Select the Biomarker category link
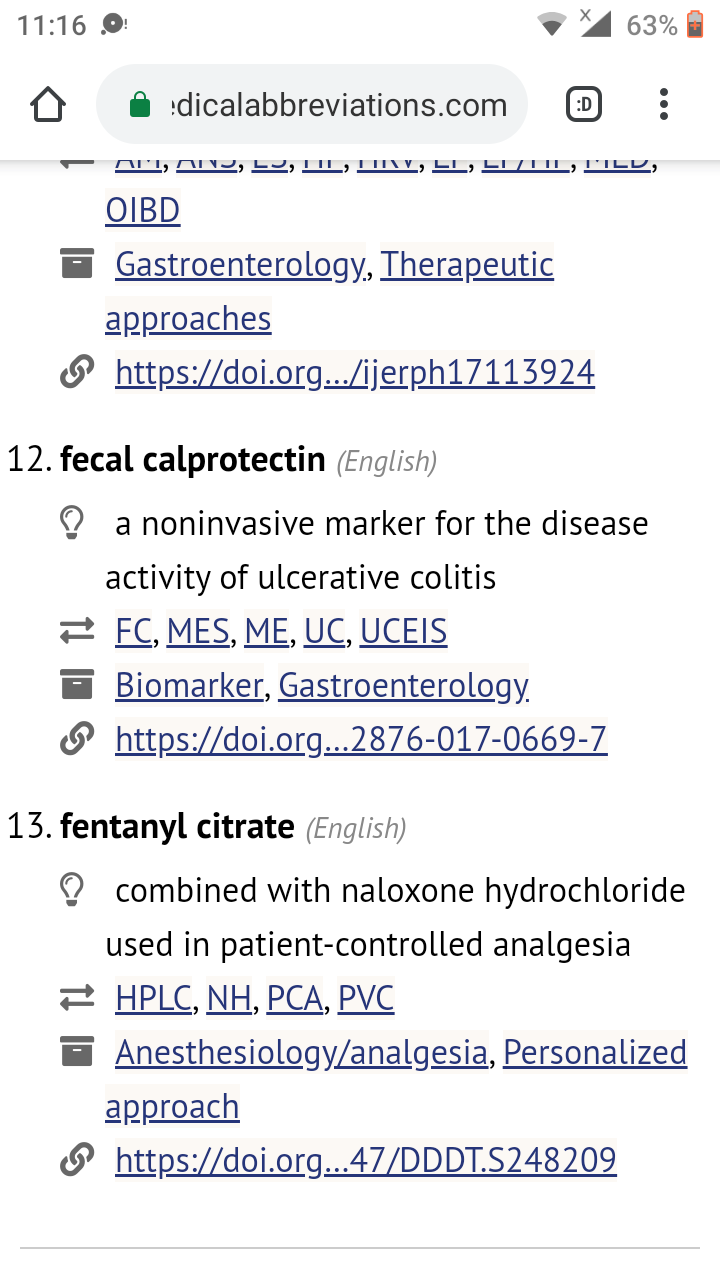The width and height of the screenshot is (720, 1280). [189, 686]
